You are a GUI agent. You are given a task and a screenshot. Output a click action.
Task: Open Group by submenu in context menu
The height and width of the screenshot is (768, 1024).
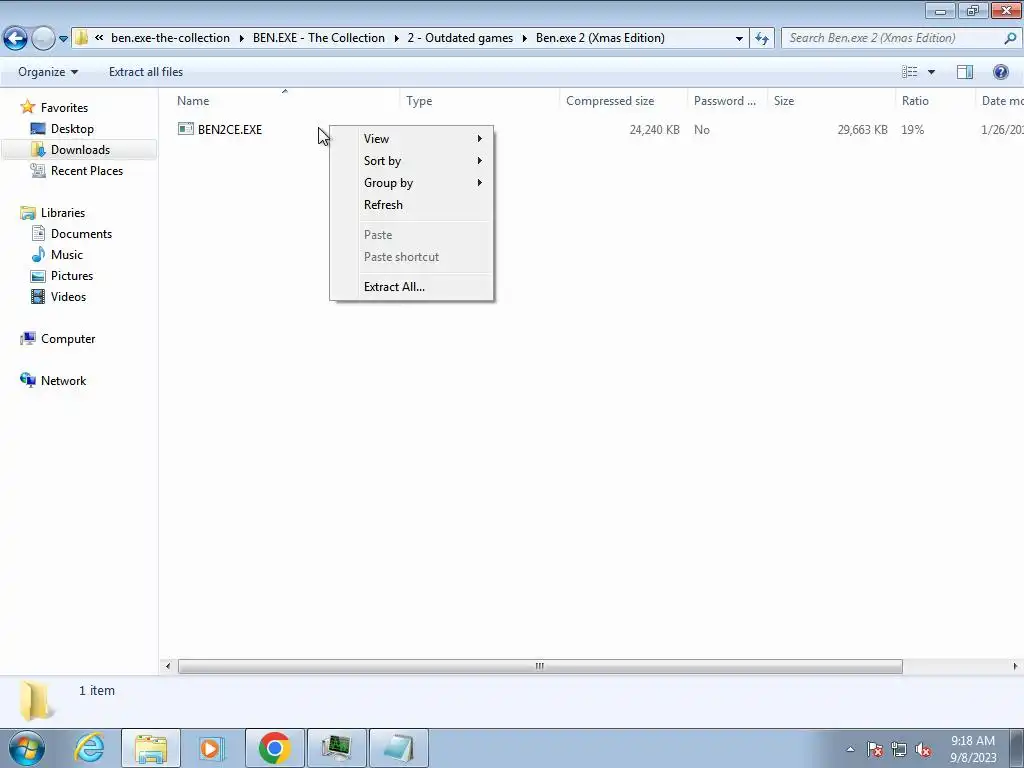coord(411,183)
